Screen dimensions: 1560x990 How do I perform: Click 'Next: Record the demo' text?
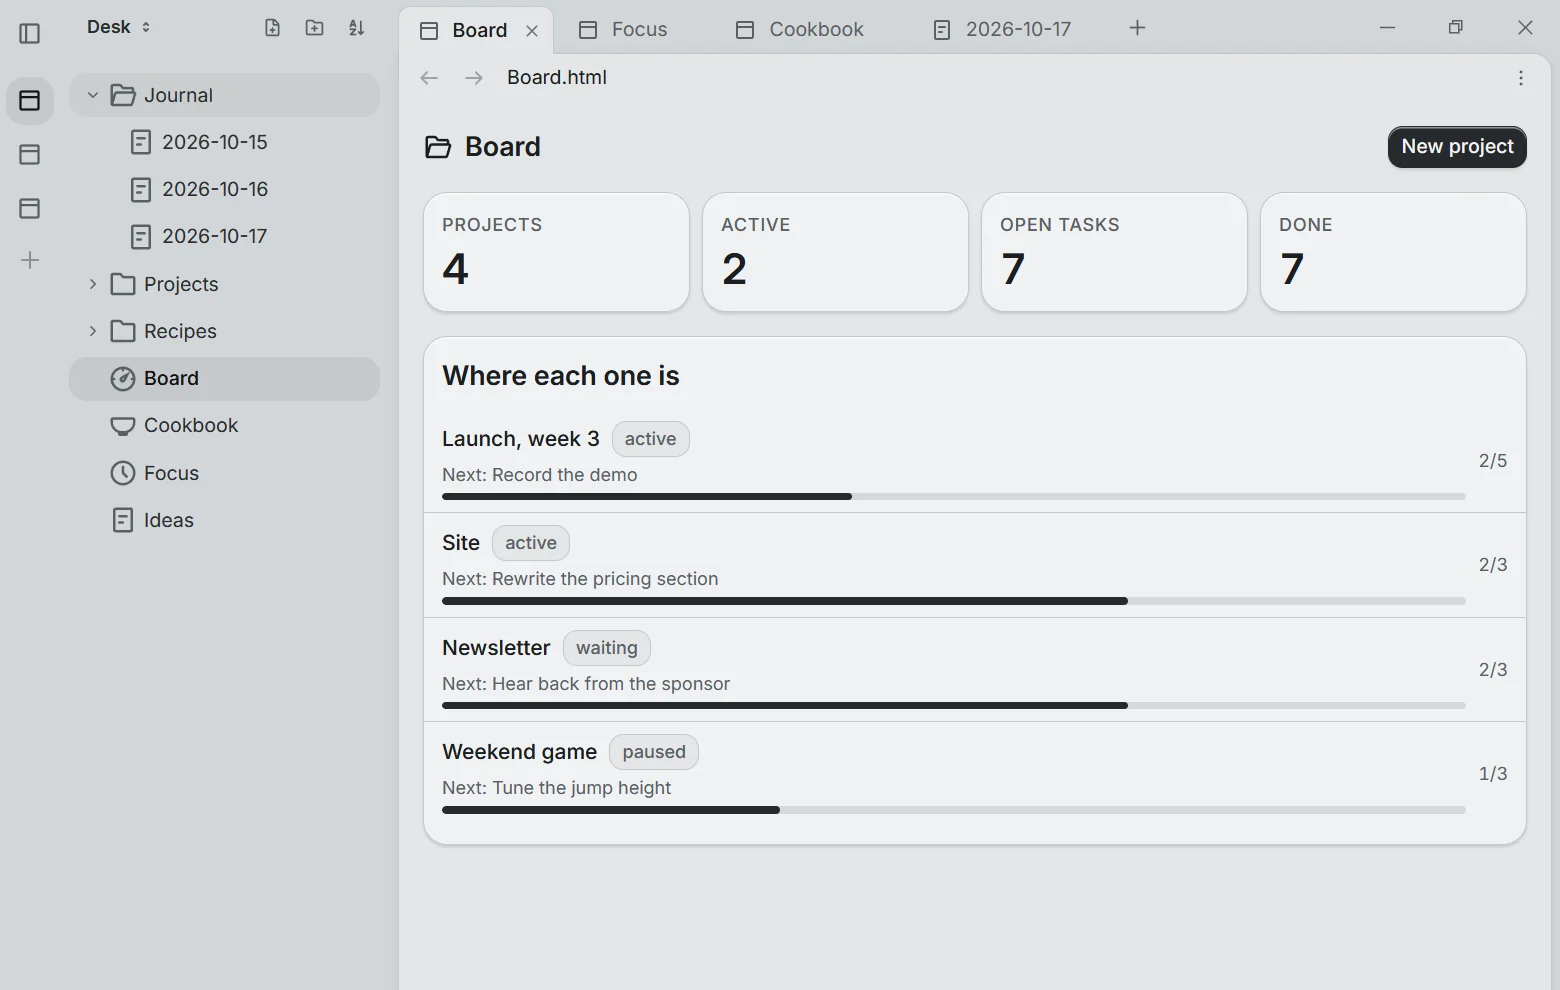point(540,475)
